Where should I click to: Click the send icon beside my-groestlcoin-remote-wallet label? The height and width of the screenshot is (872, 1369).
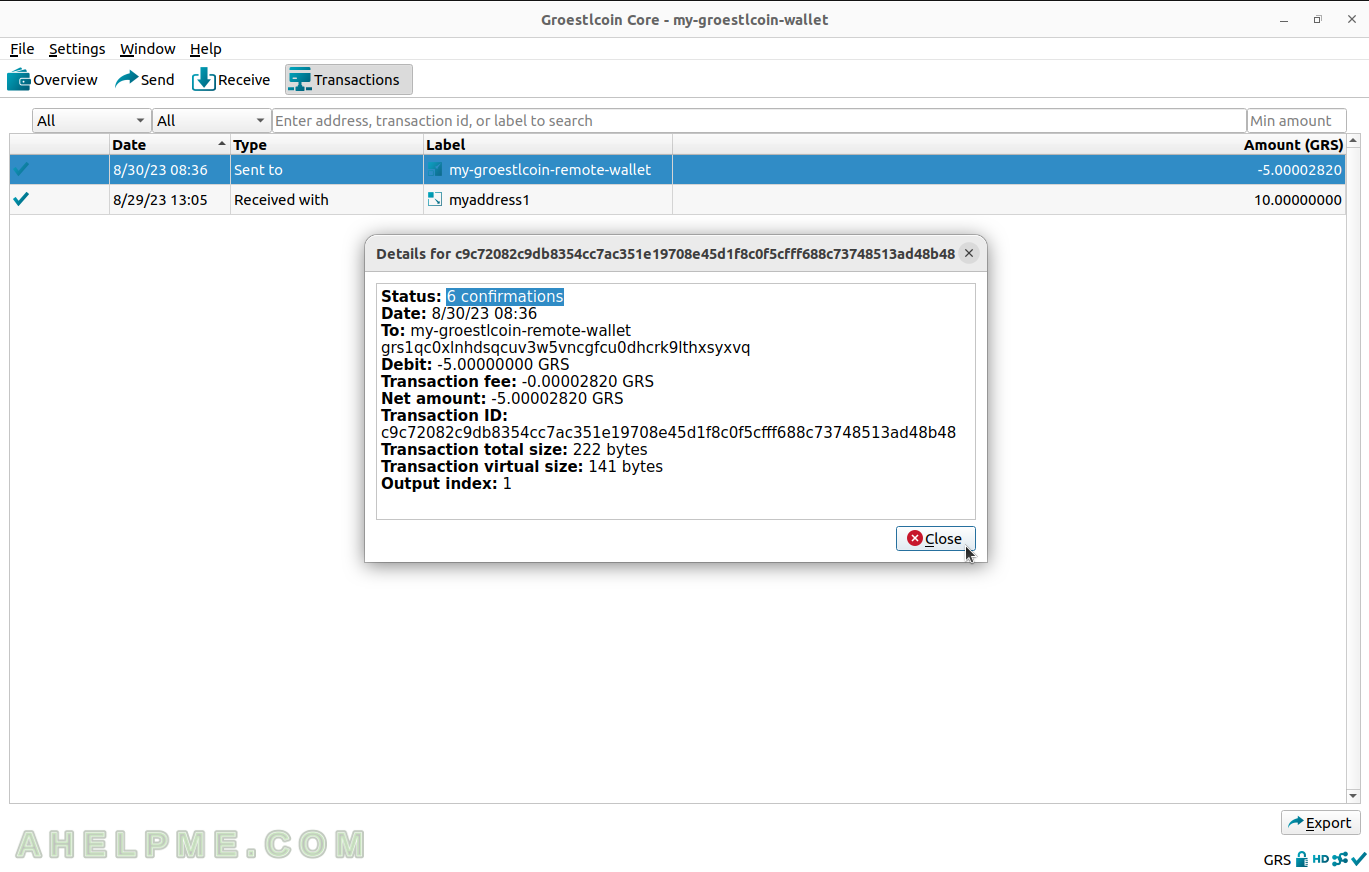pos(435,170)
